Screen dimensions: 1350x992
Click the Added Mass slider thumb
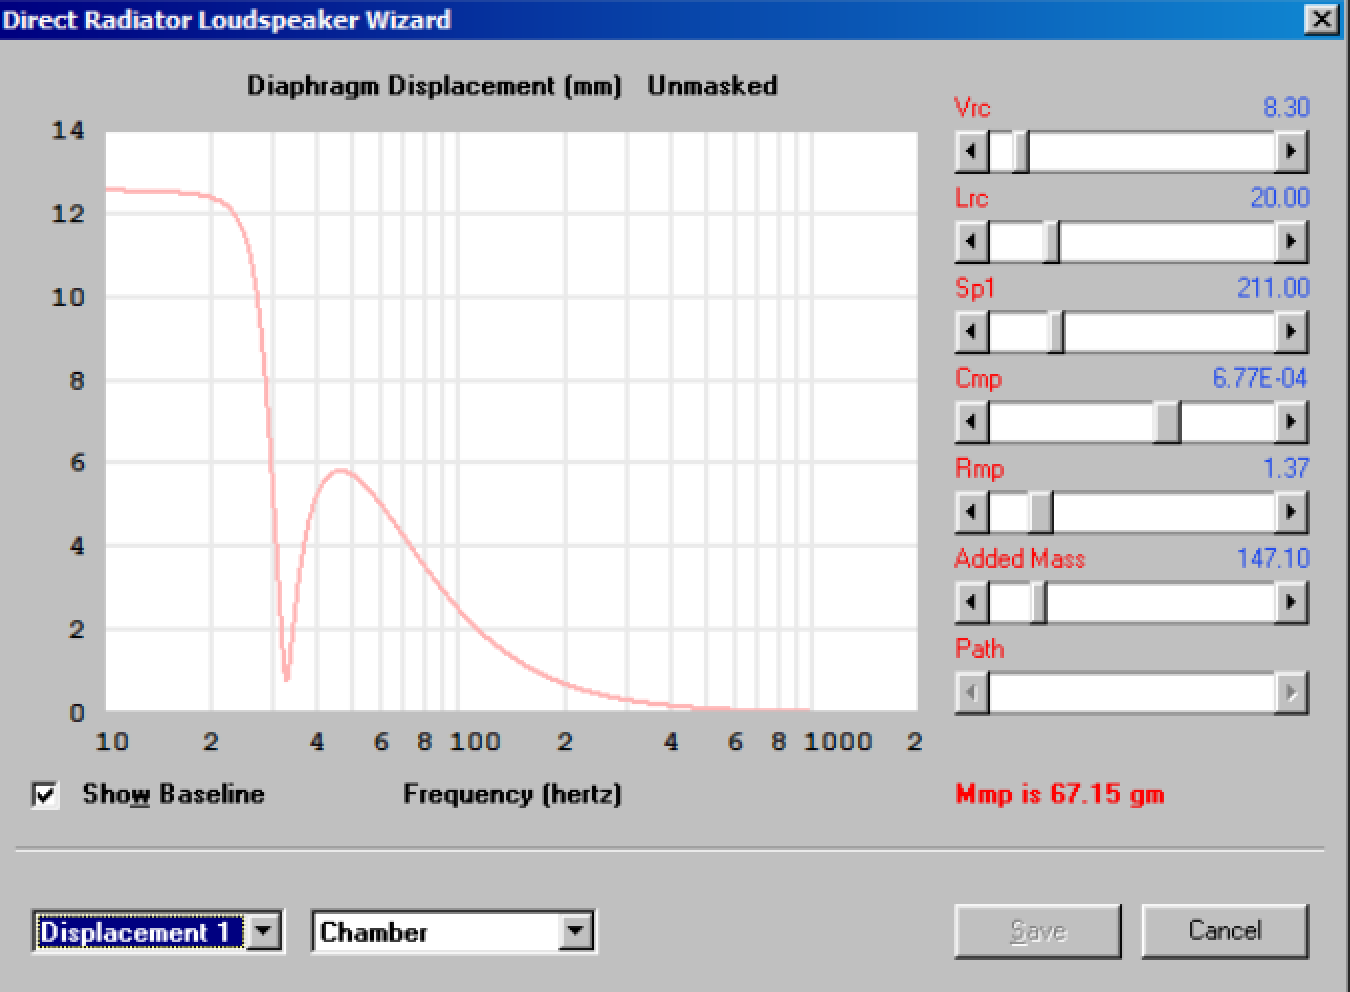point(1039,602)
